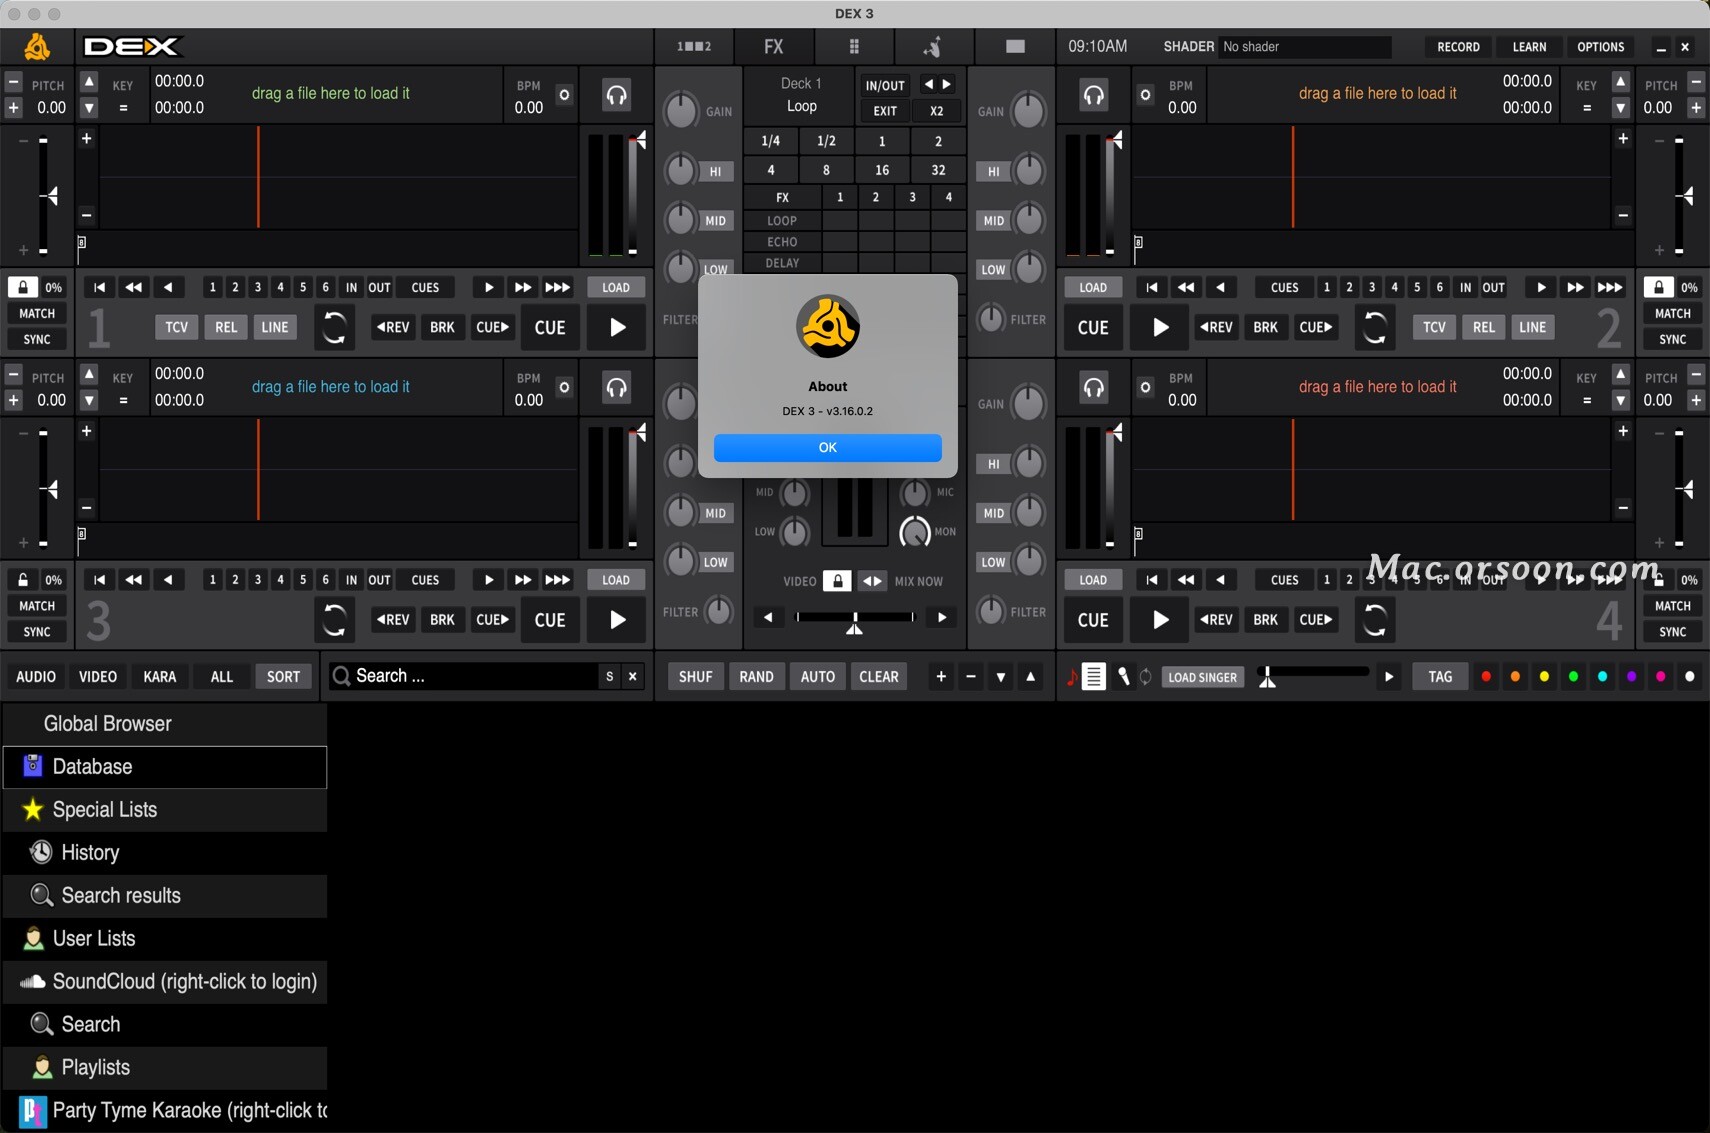Click the SORT button
1710x1133 pixels.
point(283,677)
